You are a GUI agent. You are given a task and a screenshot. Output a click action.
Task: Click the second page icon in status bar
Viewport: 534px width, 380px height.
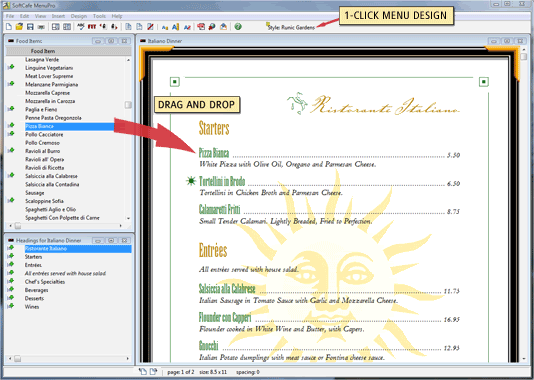[x=153, y=371]
